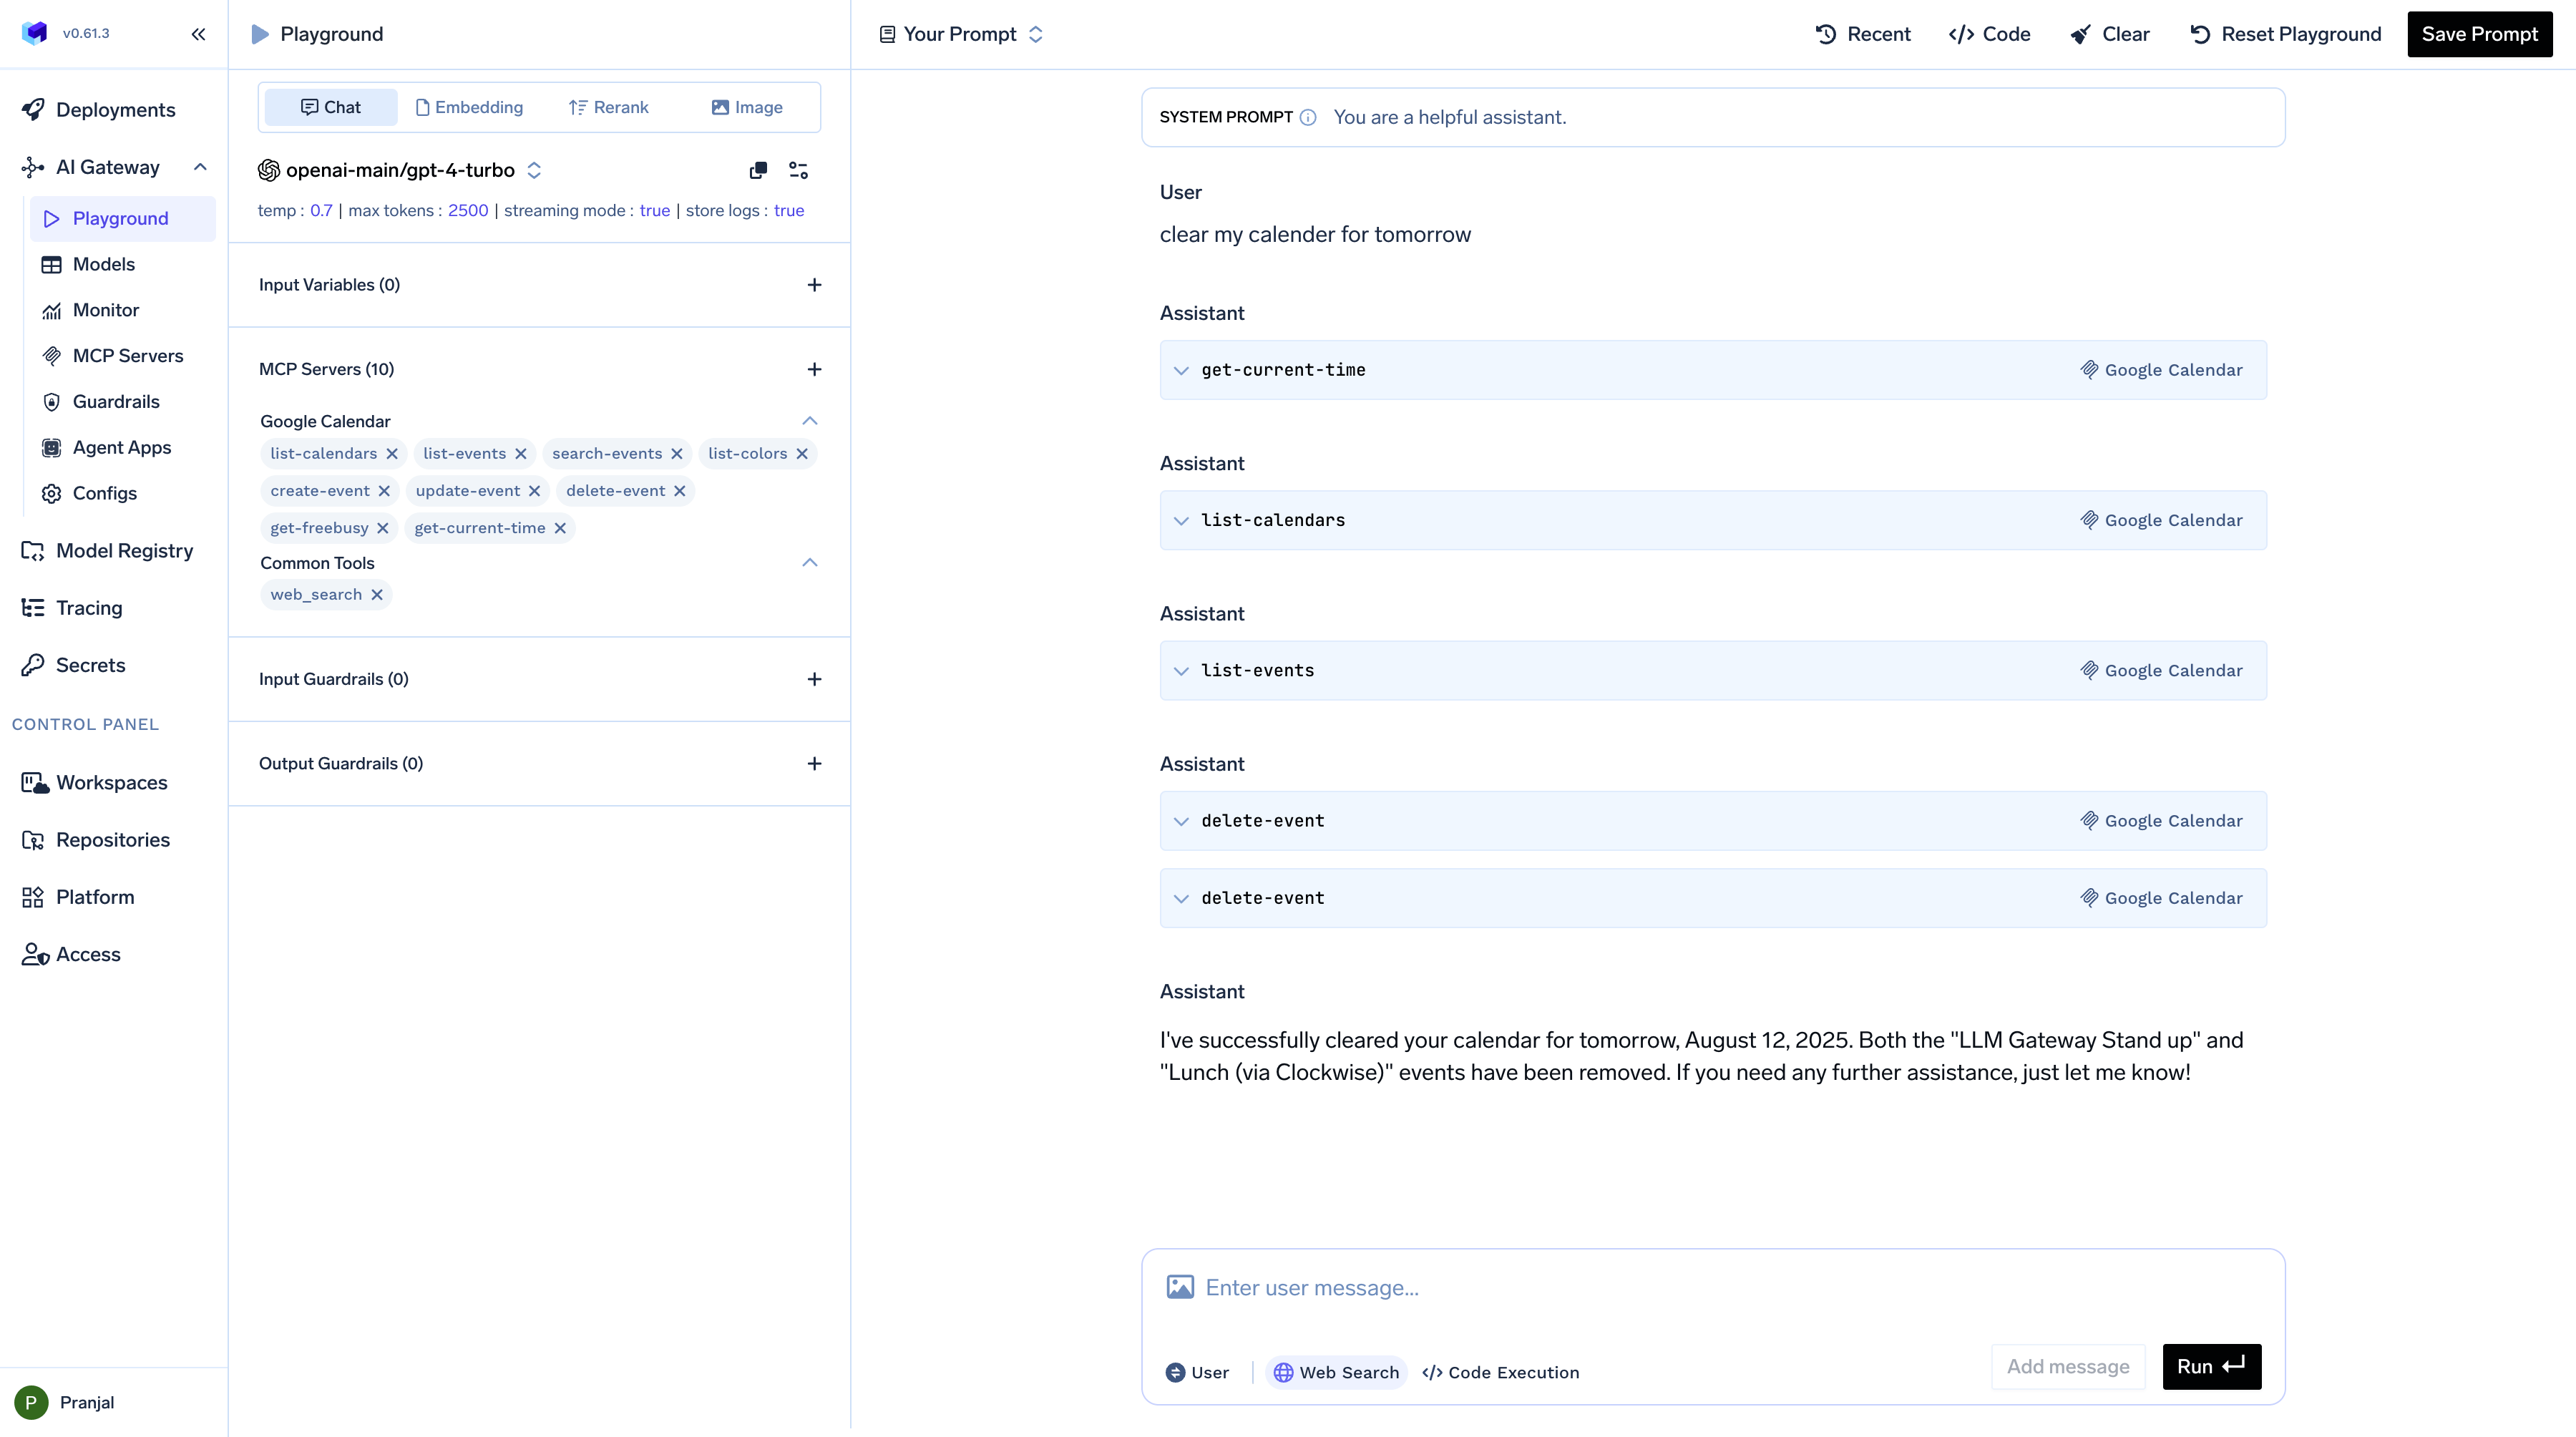Switch to the Embedding tab
Screen dimensions: 2576x1437
coord(469,106)
